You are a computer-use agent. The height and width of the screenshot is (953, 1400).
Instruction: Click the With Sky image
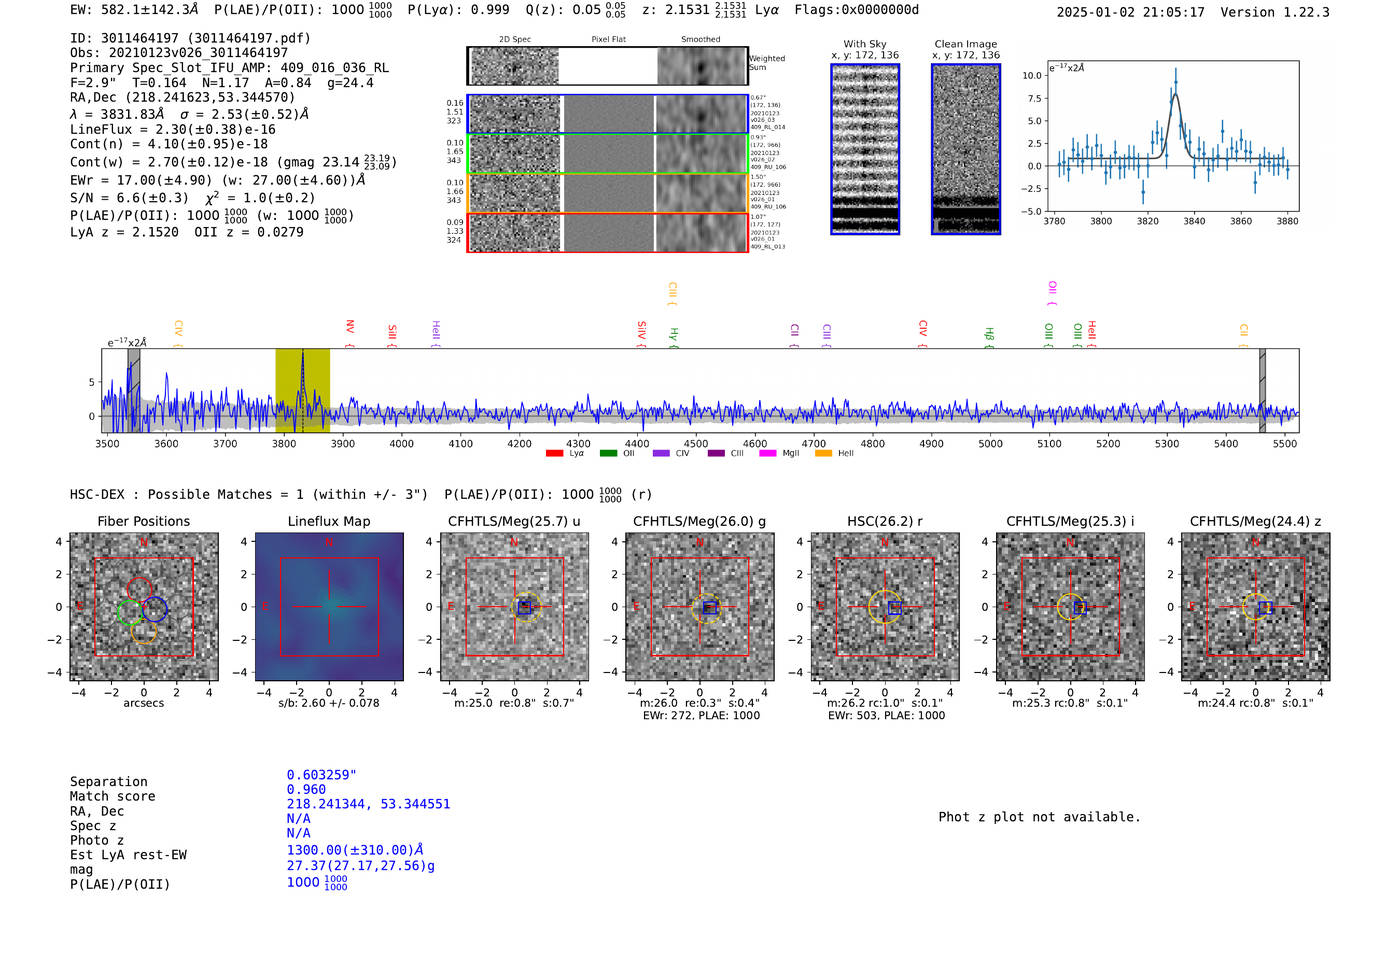coord(865,149)
